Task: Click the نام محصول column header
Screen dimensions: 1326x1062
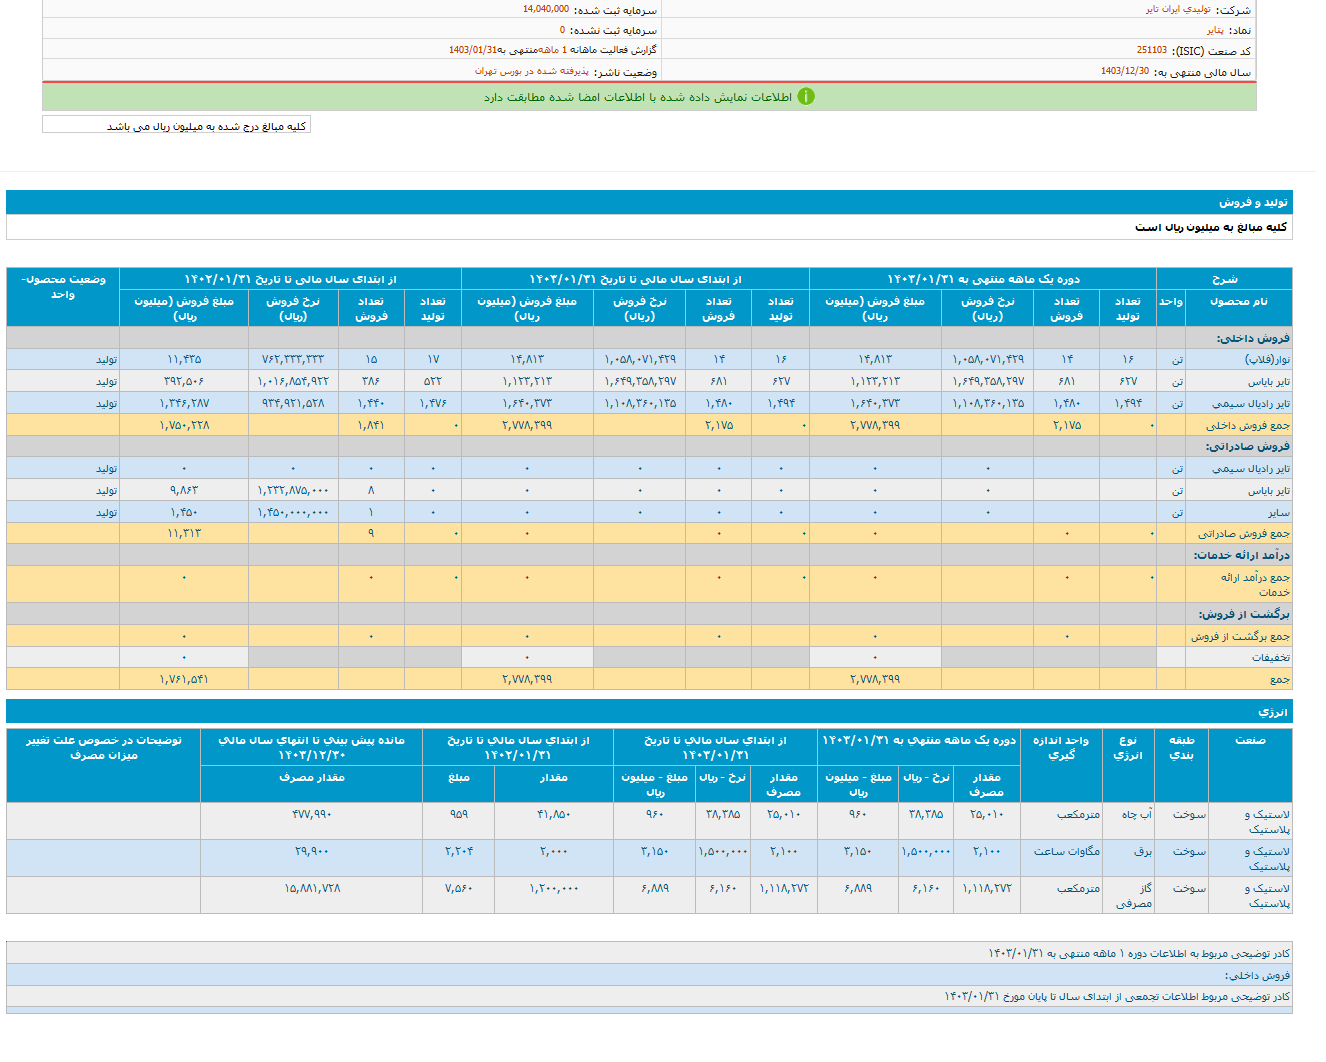Action: pos(1238,301)
